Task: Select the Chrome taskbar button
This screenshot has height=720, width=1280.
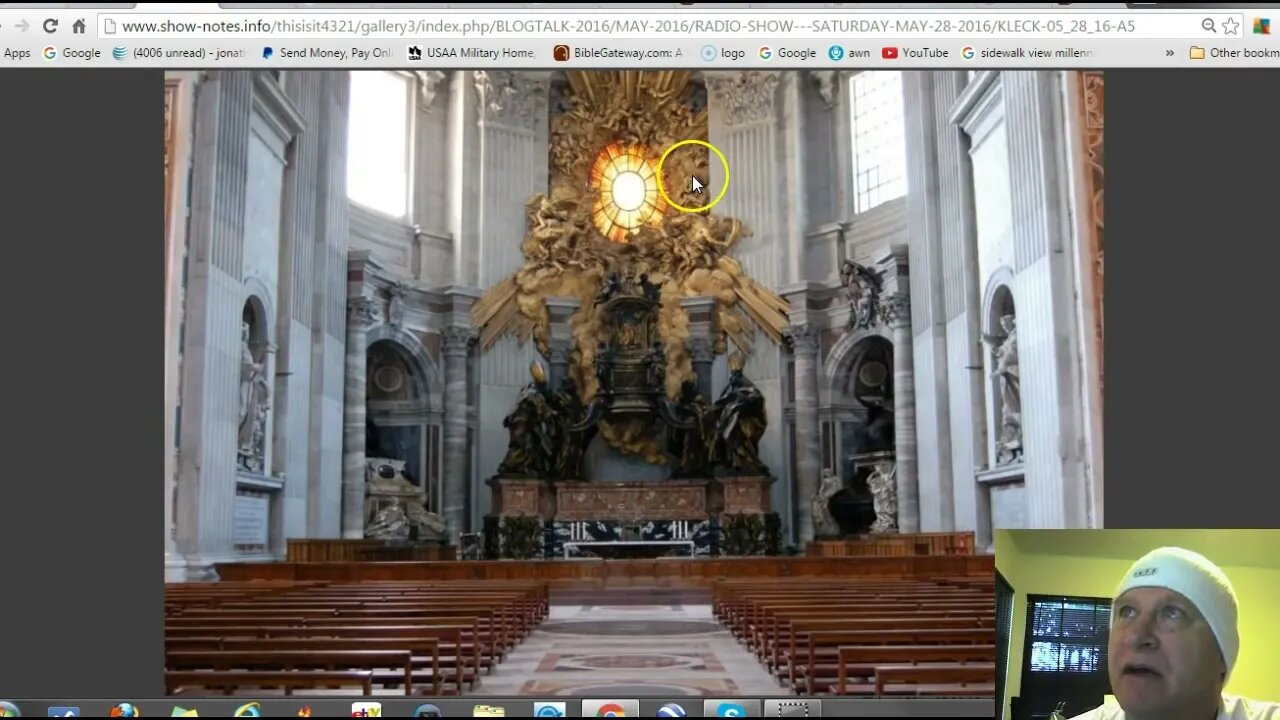Action: tap(610, 711)
